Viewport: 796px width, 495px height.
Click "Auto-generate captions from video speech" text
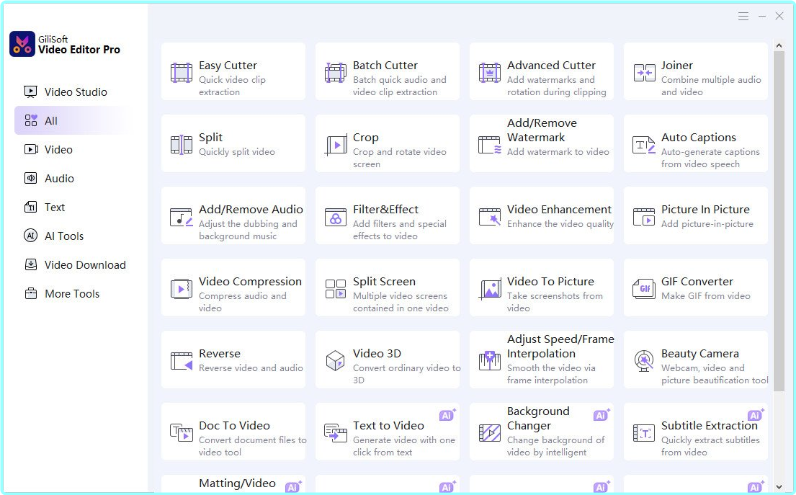click(x=710, y=158)
